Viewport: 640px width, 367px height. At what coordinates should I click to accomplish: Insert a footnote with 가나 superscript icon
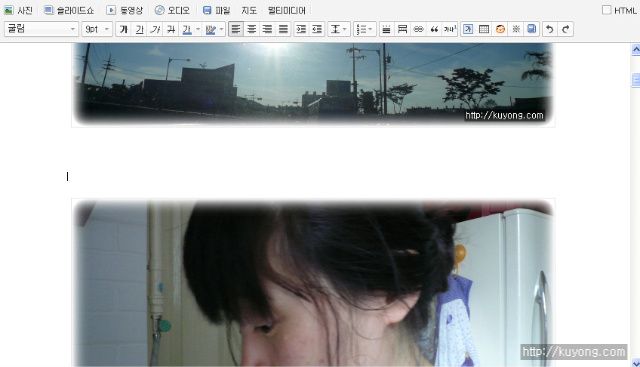coord(450,29)
